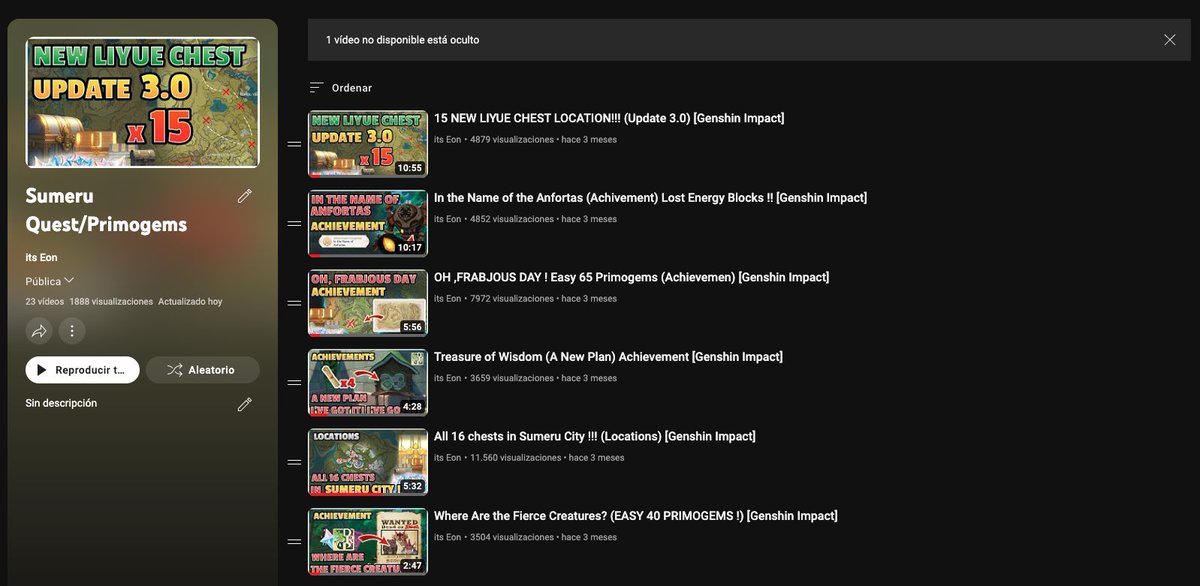
Task: Open the playlist three-dot more options menu
Action: 71,330
